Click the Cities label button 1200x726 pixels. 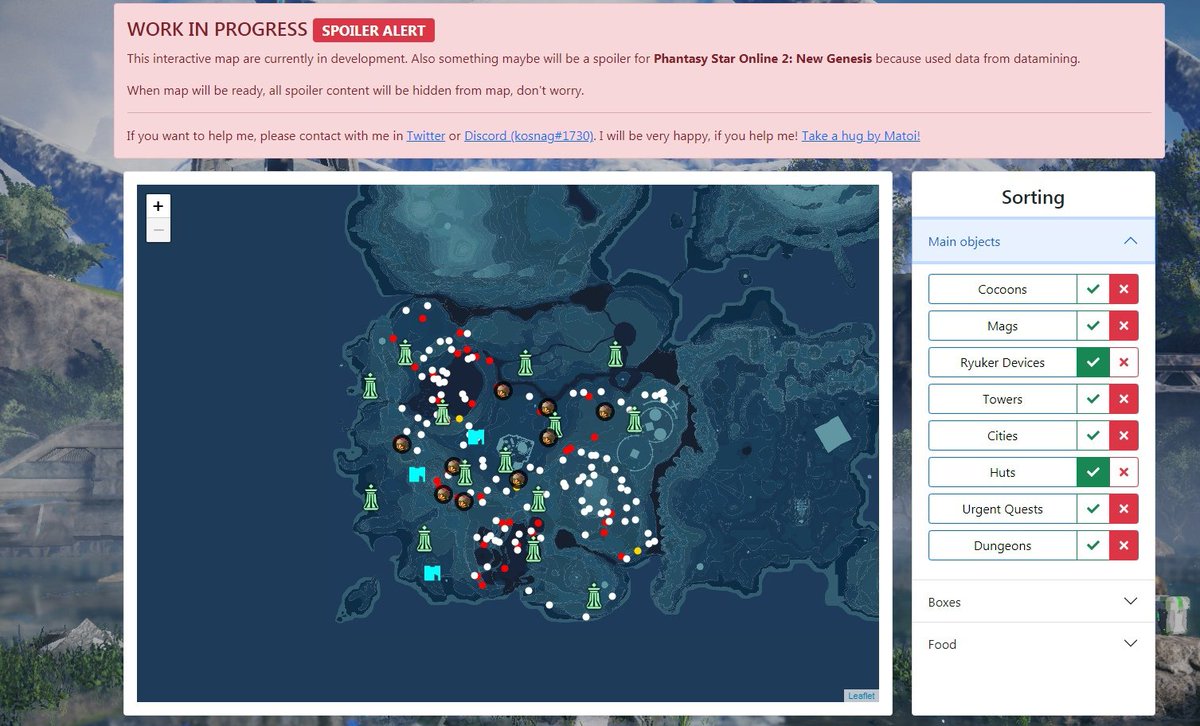(x=1002, y=436)
